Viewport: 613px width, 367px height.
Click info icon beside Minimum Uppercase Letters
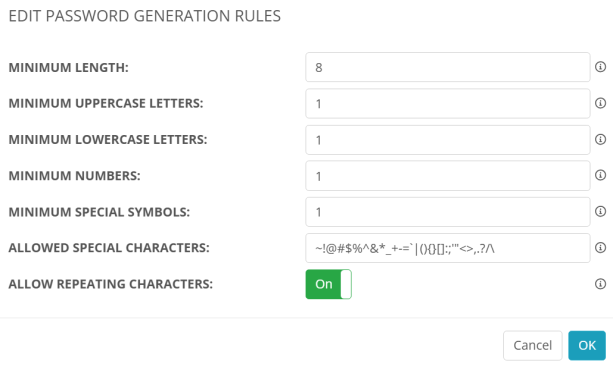point(600,103)
